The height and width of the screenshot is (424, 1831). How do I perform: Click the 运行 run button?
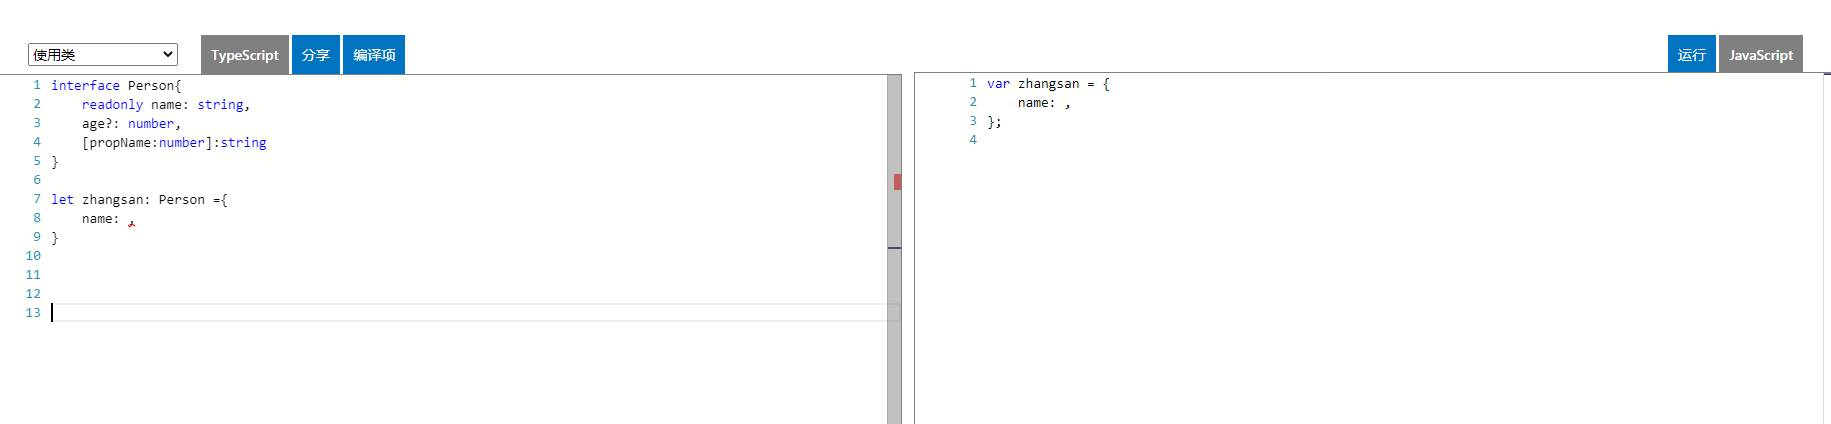pos(1692,55)
